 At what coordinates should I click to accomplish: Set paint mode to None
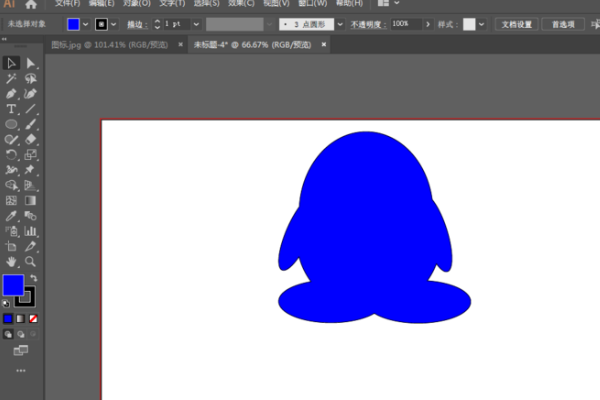tap(34, 318)
